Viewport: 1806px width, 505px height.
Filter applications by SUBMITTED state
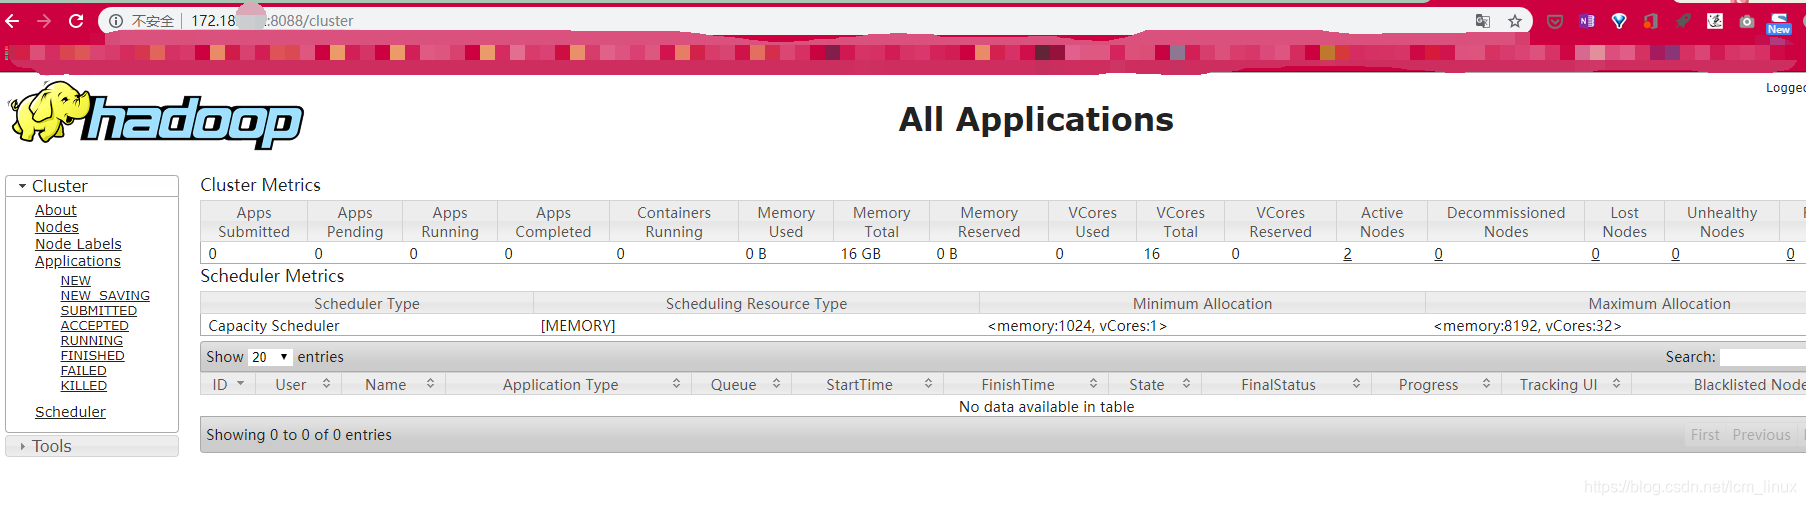[x=99, y=311]
